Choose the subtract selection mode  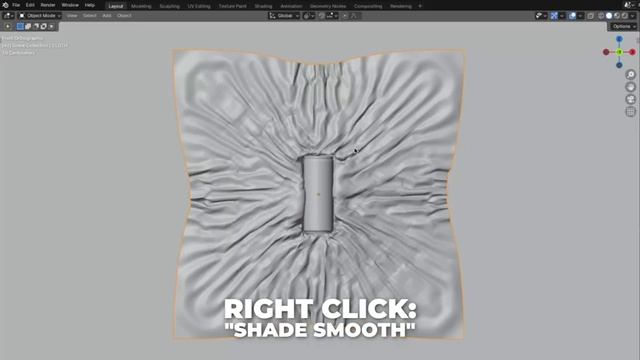pos(36,26)
